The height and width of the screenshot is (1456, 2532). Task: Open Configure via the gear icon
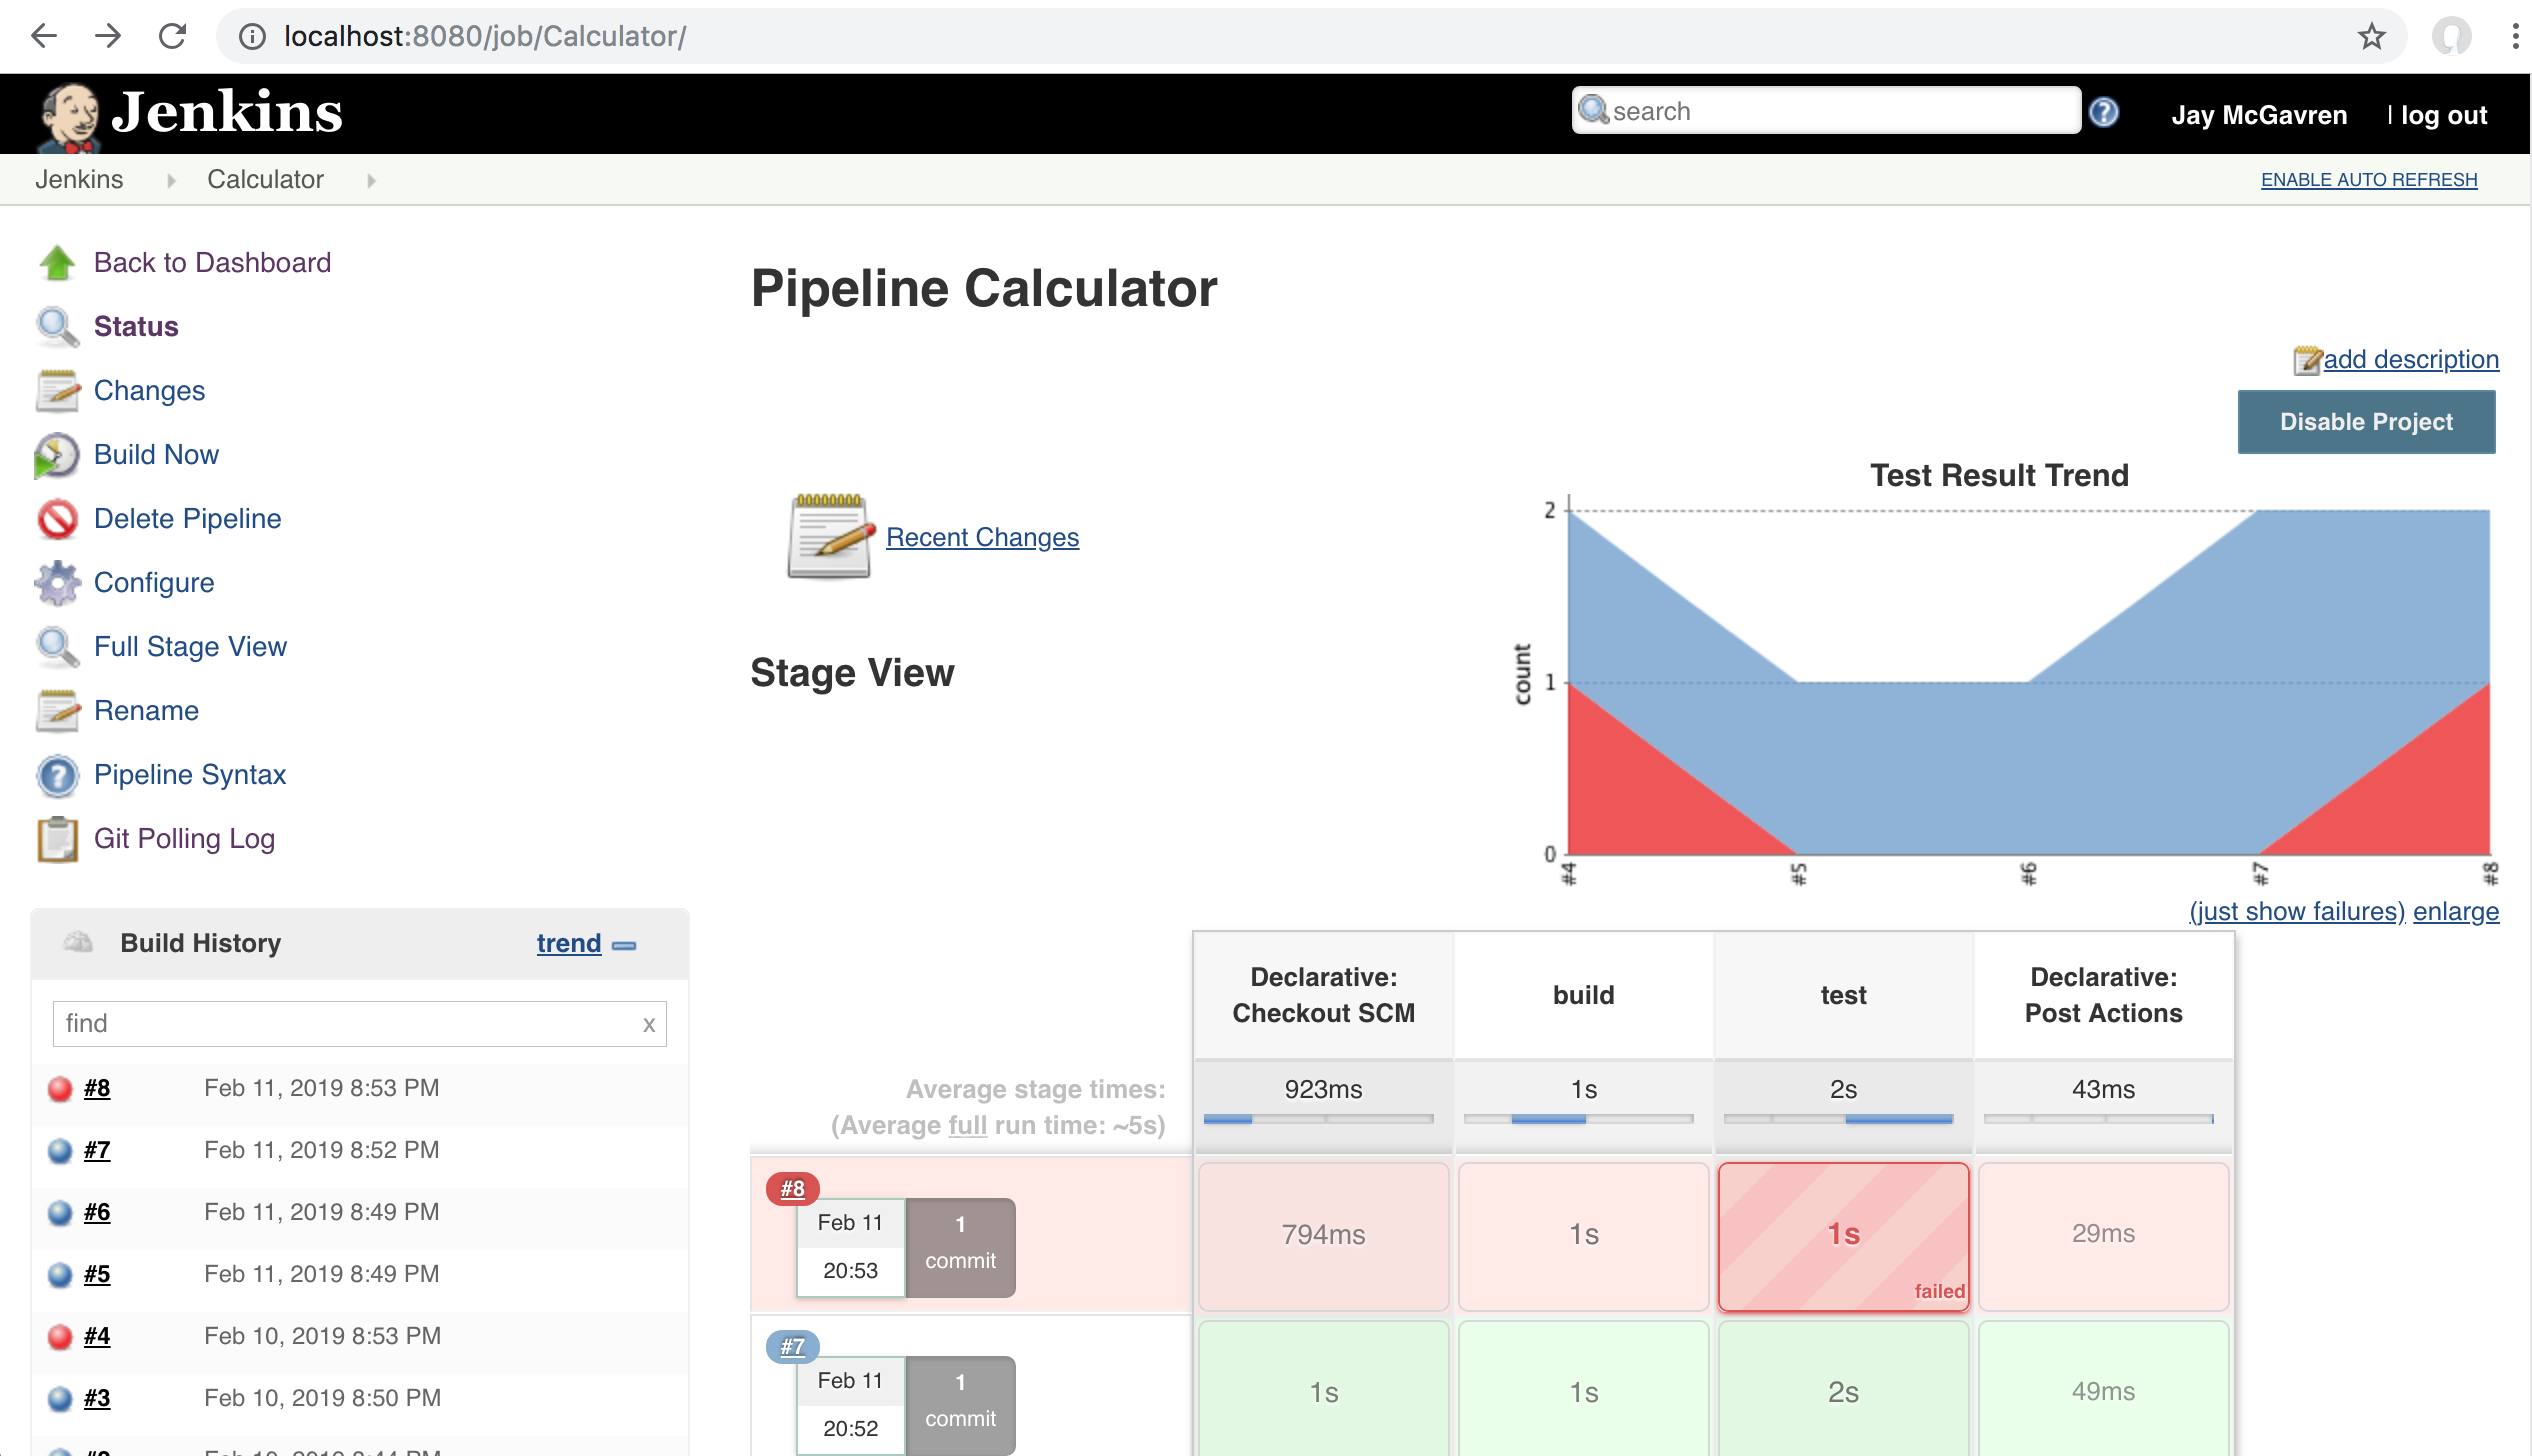pyautogui.click(x=57, y=583)
